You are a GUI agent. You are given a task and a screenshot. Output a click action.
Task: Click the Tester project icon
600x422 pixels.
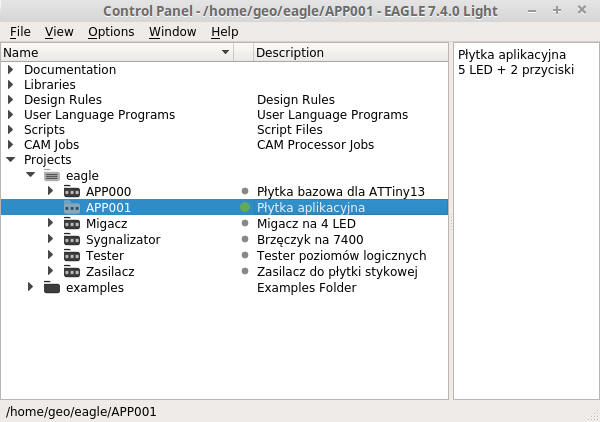pos(71,255)
